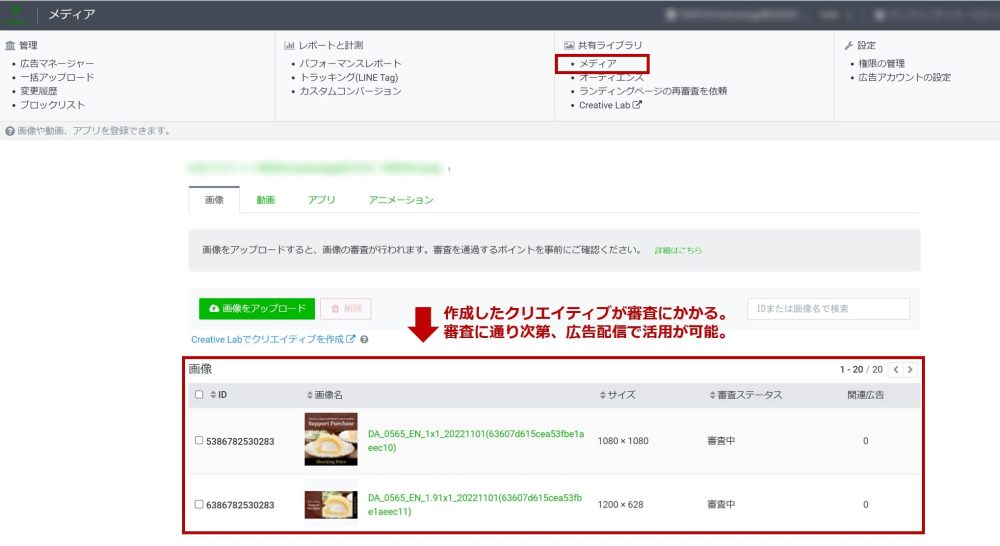Go to next page of image list
The image size is (1000, 546).
(x=910, y=369)
